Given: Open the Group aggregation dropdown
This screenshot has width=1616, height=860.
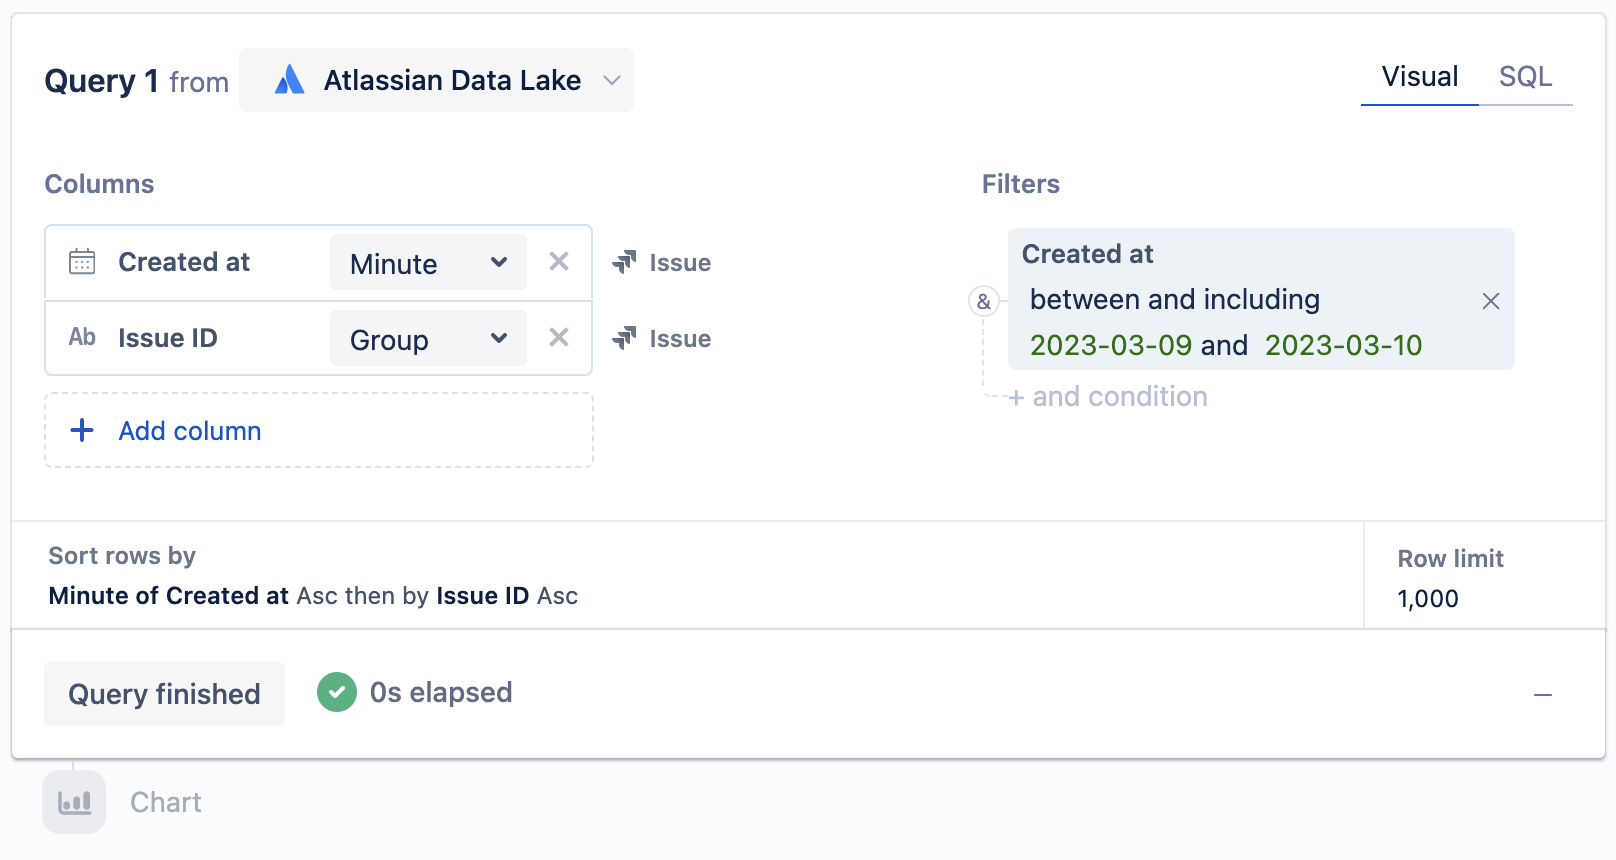Looking at the screenshot, I should (428, 340).
